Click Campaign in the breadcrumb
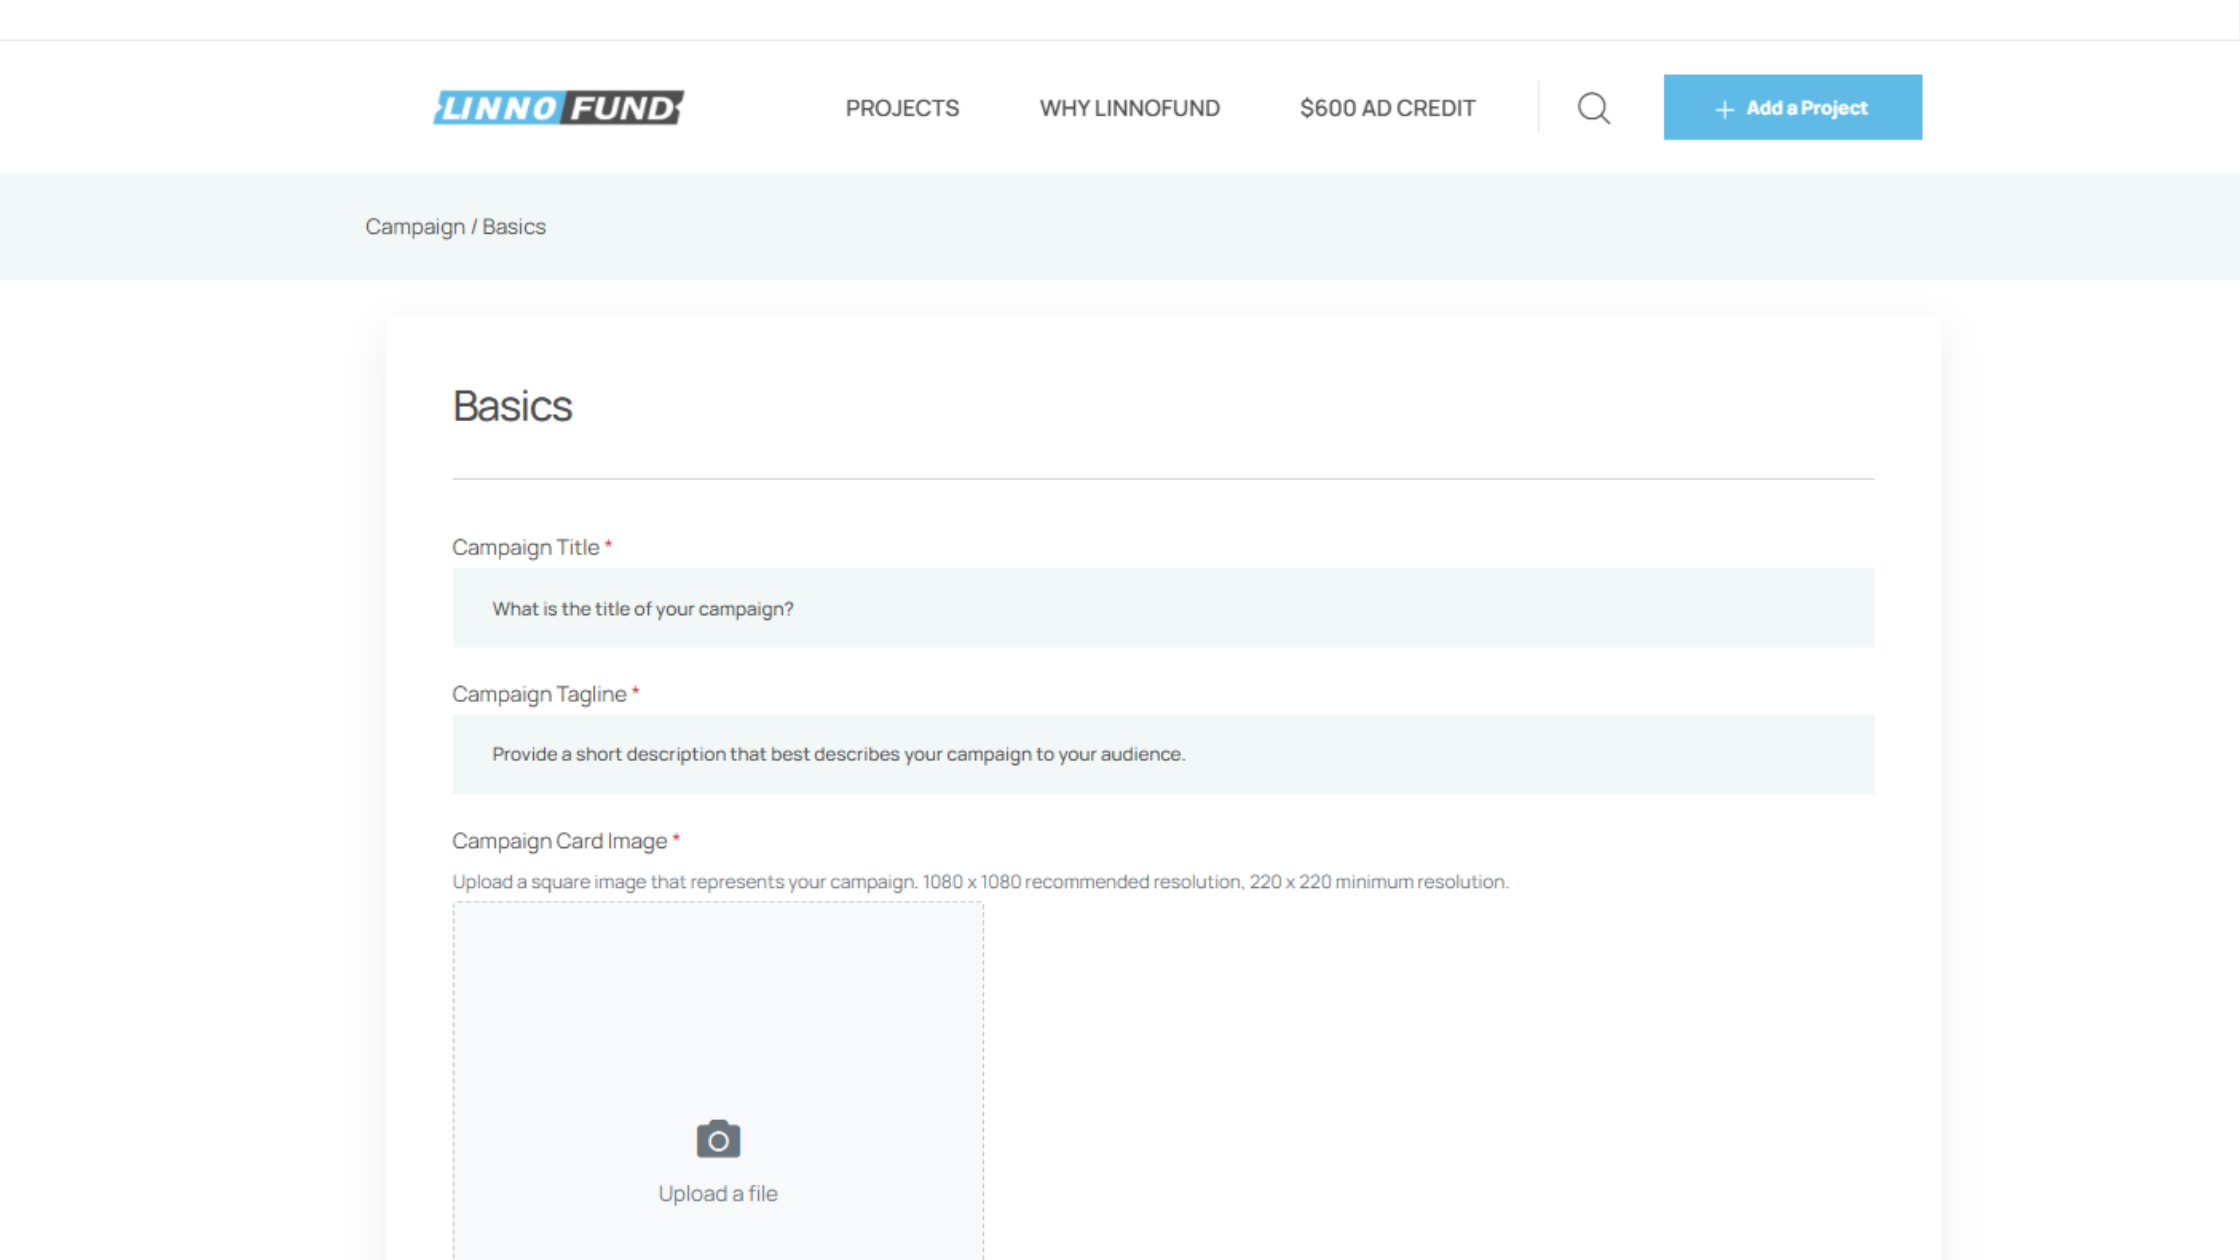The width and height of the screenshot is (2240, 1260). click(415, 227)
